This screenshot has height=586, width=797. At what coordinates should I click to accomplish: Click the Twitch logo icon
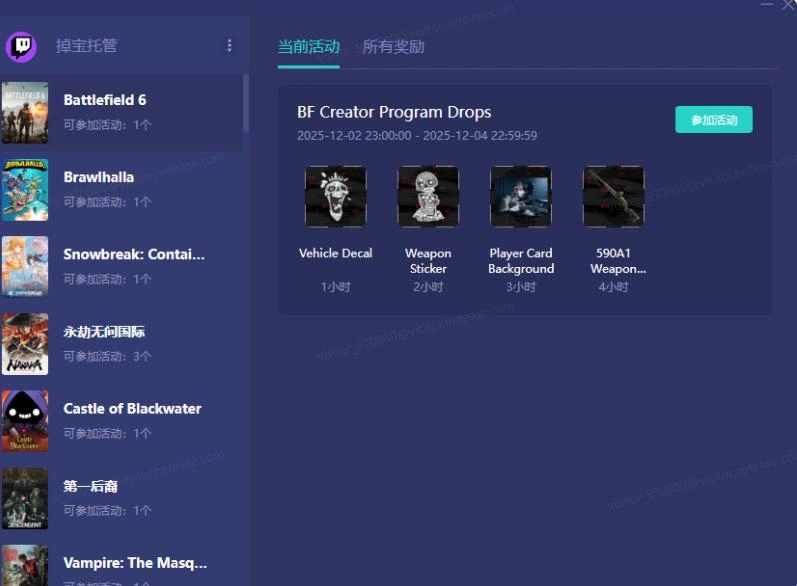pos(21,47)
